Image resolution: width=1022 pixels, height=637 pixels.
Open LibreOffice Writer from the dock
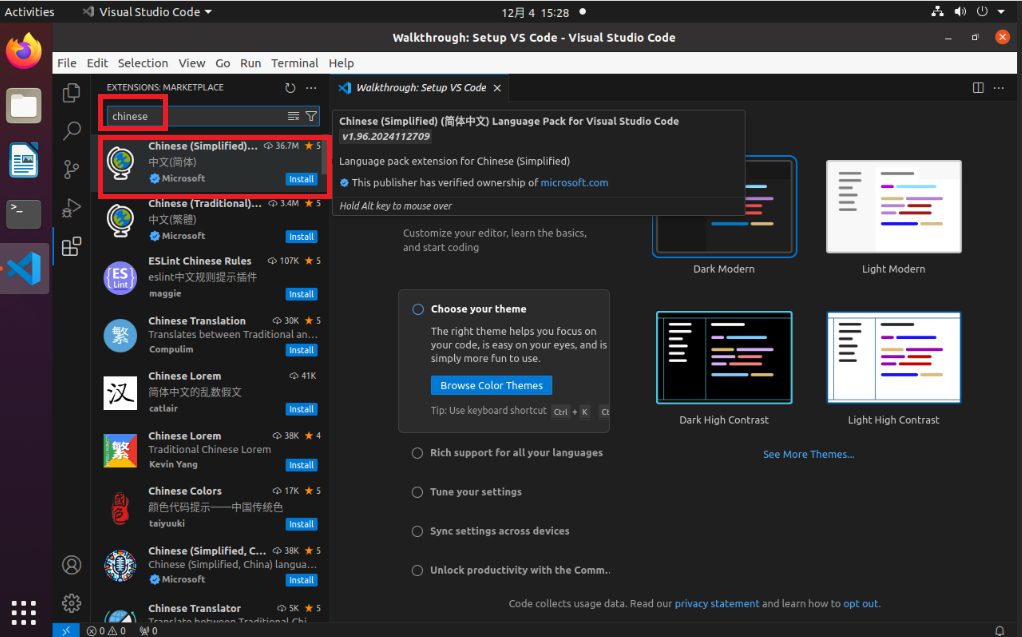[24, 160]
